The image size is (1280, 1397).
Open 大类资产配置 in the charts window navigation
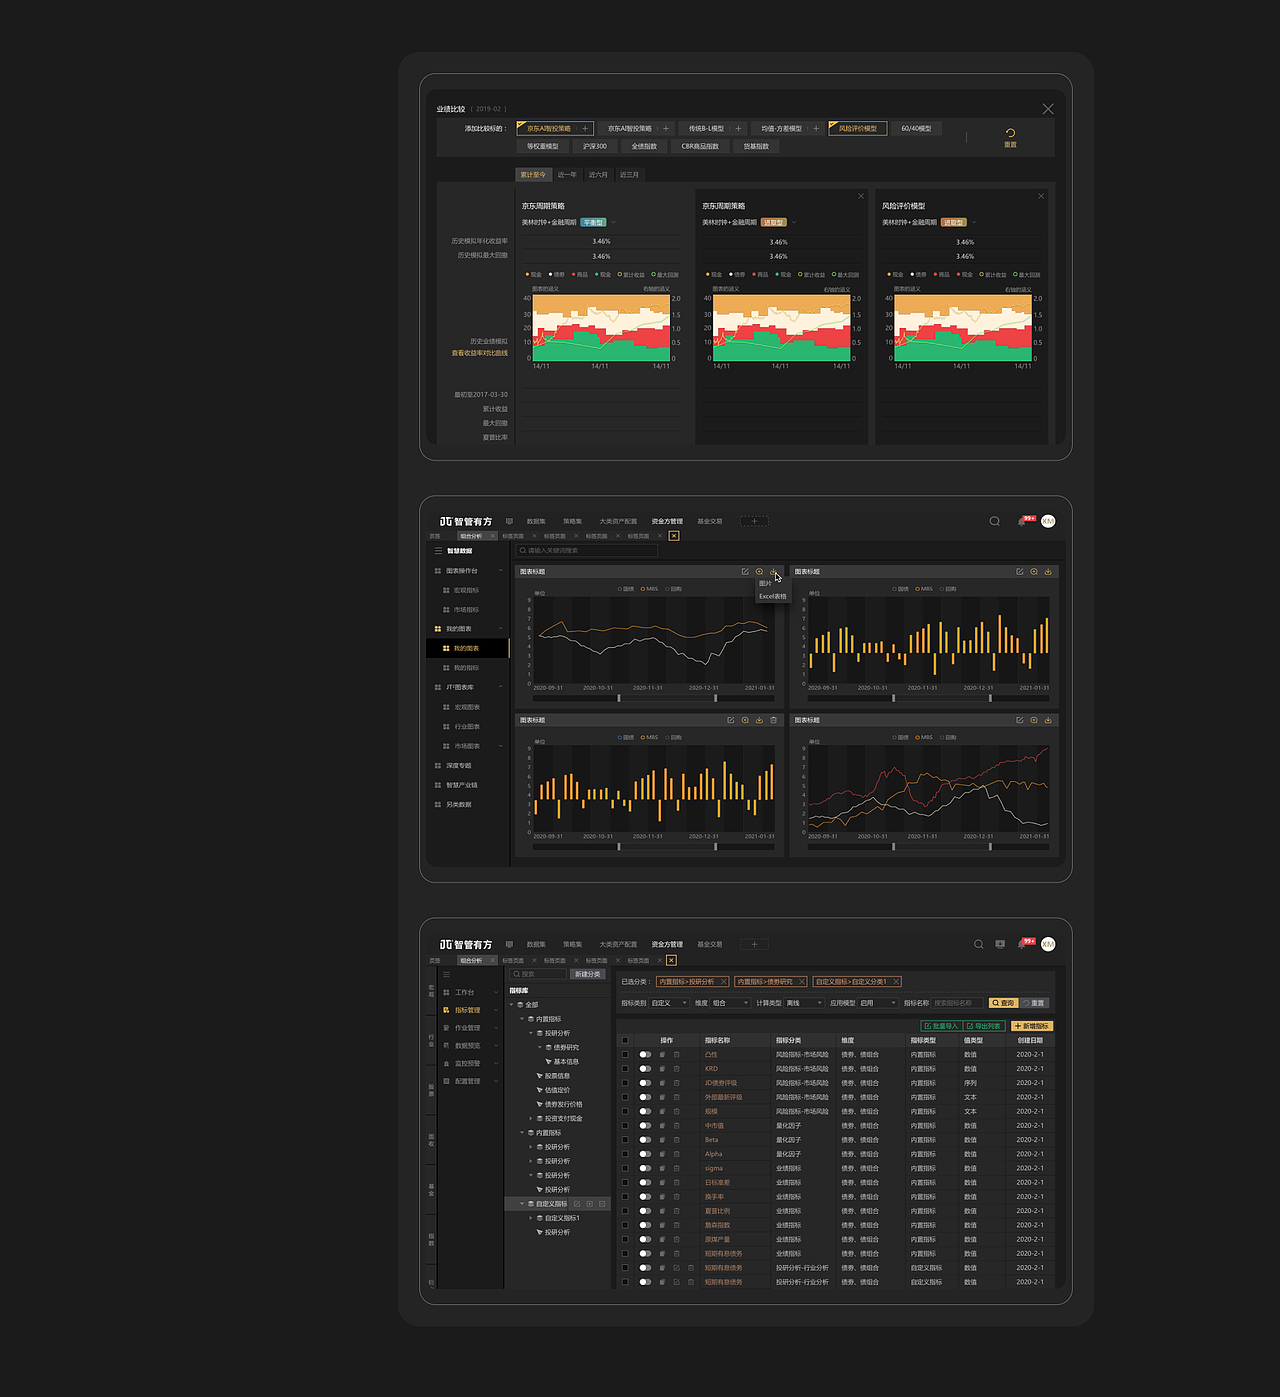[618, 521]
